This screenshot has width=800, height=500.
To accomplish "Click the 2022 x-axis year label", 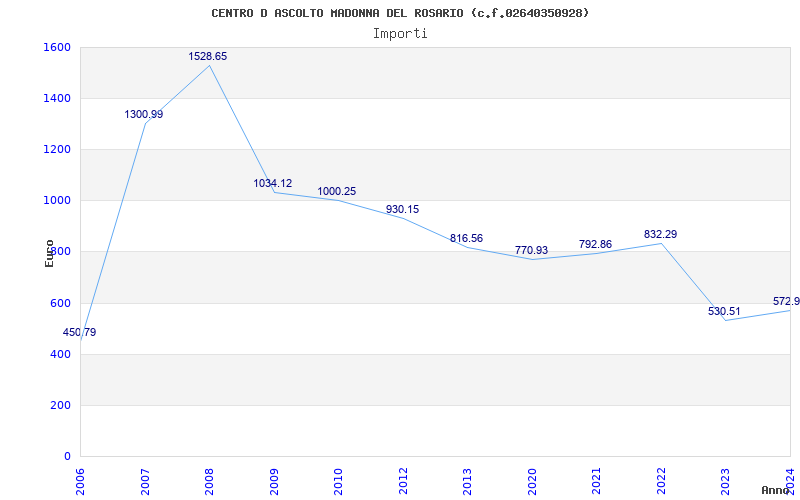I will point(662,481).
